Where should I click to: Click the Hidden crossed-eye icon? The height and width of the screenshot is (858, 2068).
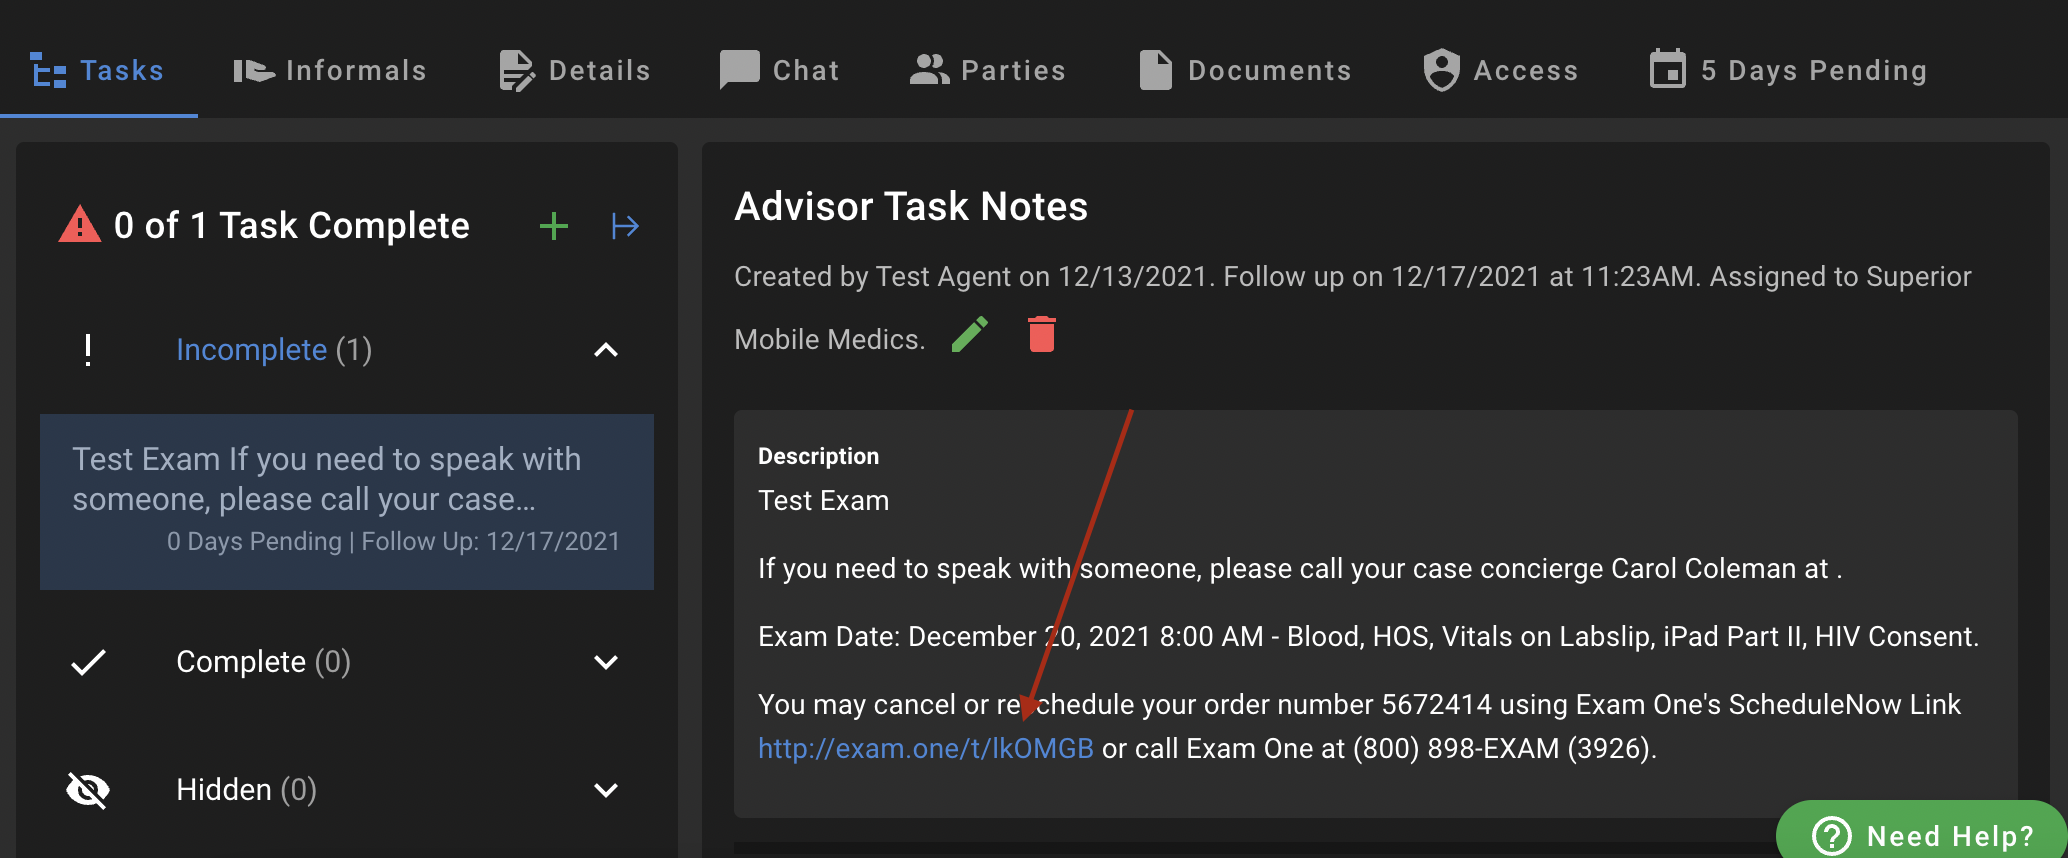point(88,790)
